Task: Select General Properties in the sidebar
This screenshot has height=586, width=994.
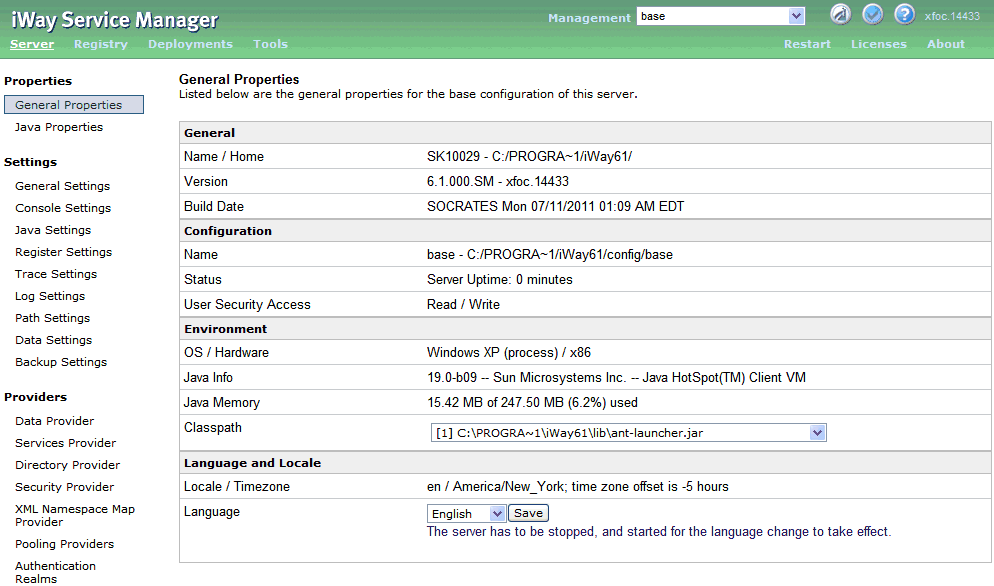Action: click(74, 105)
